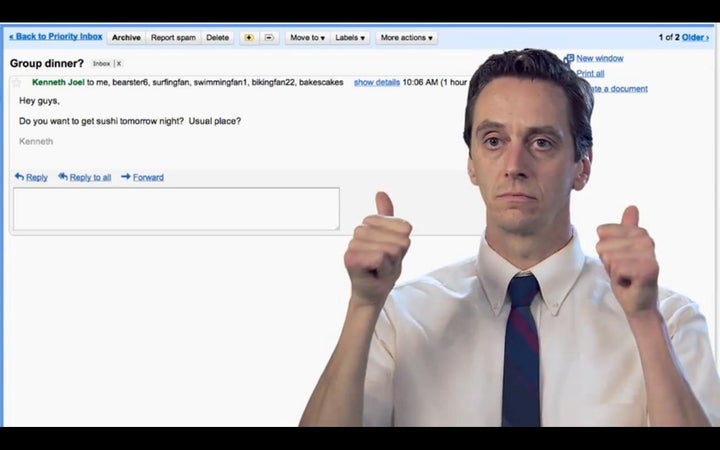The width and height of the screenshot is (720, 450).
Task: Click the New window icon
Action: pos(568,59)
